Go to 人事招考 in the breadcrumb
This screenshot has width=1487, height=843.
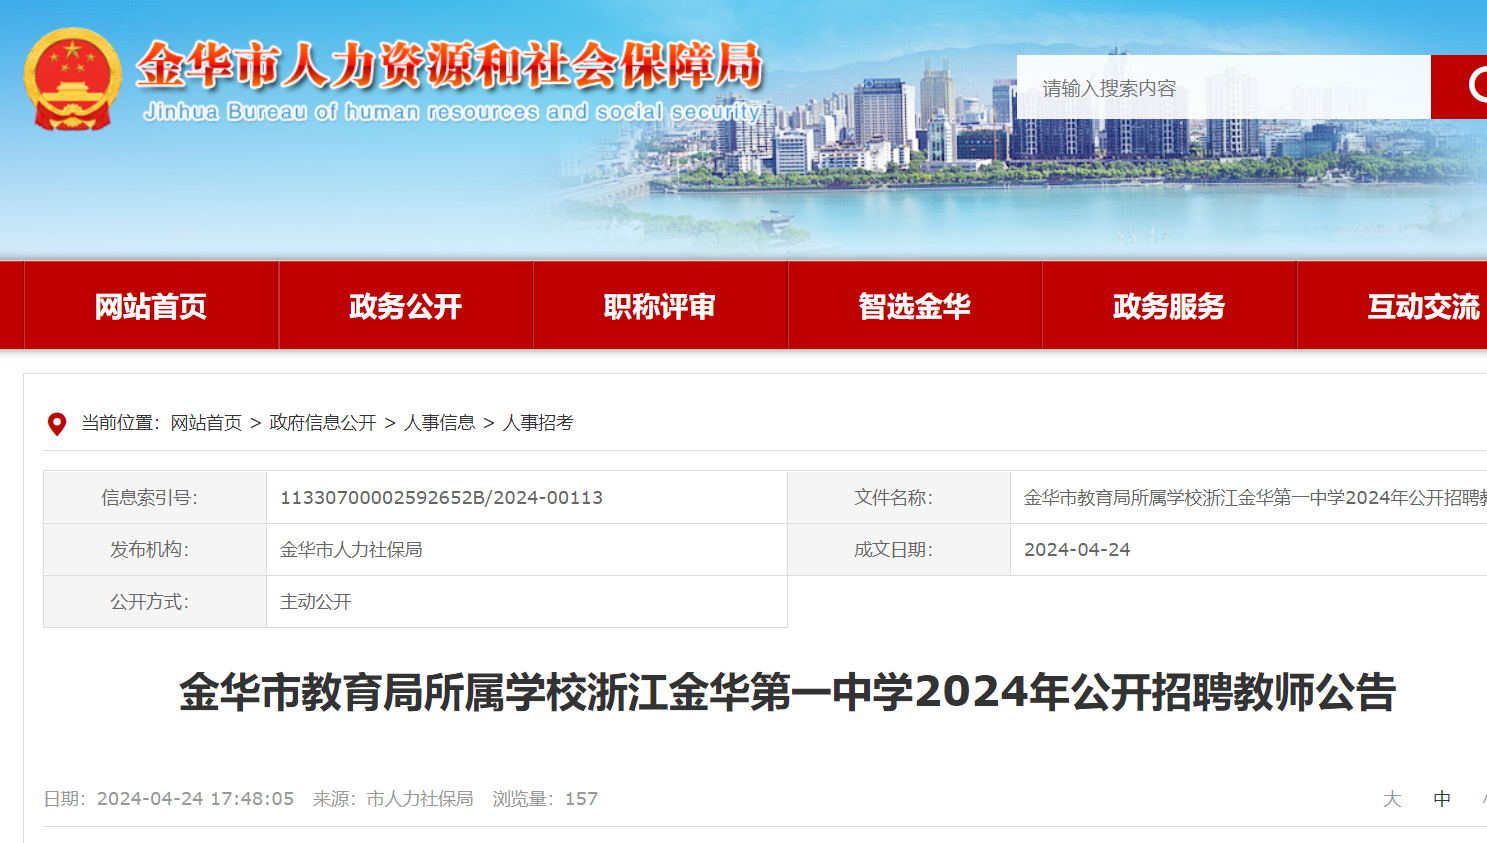click(x=538, y=423)
